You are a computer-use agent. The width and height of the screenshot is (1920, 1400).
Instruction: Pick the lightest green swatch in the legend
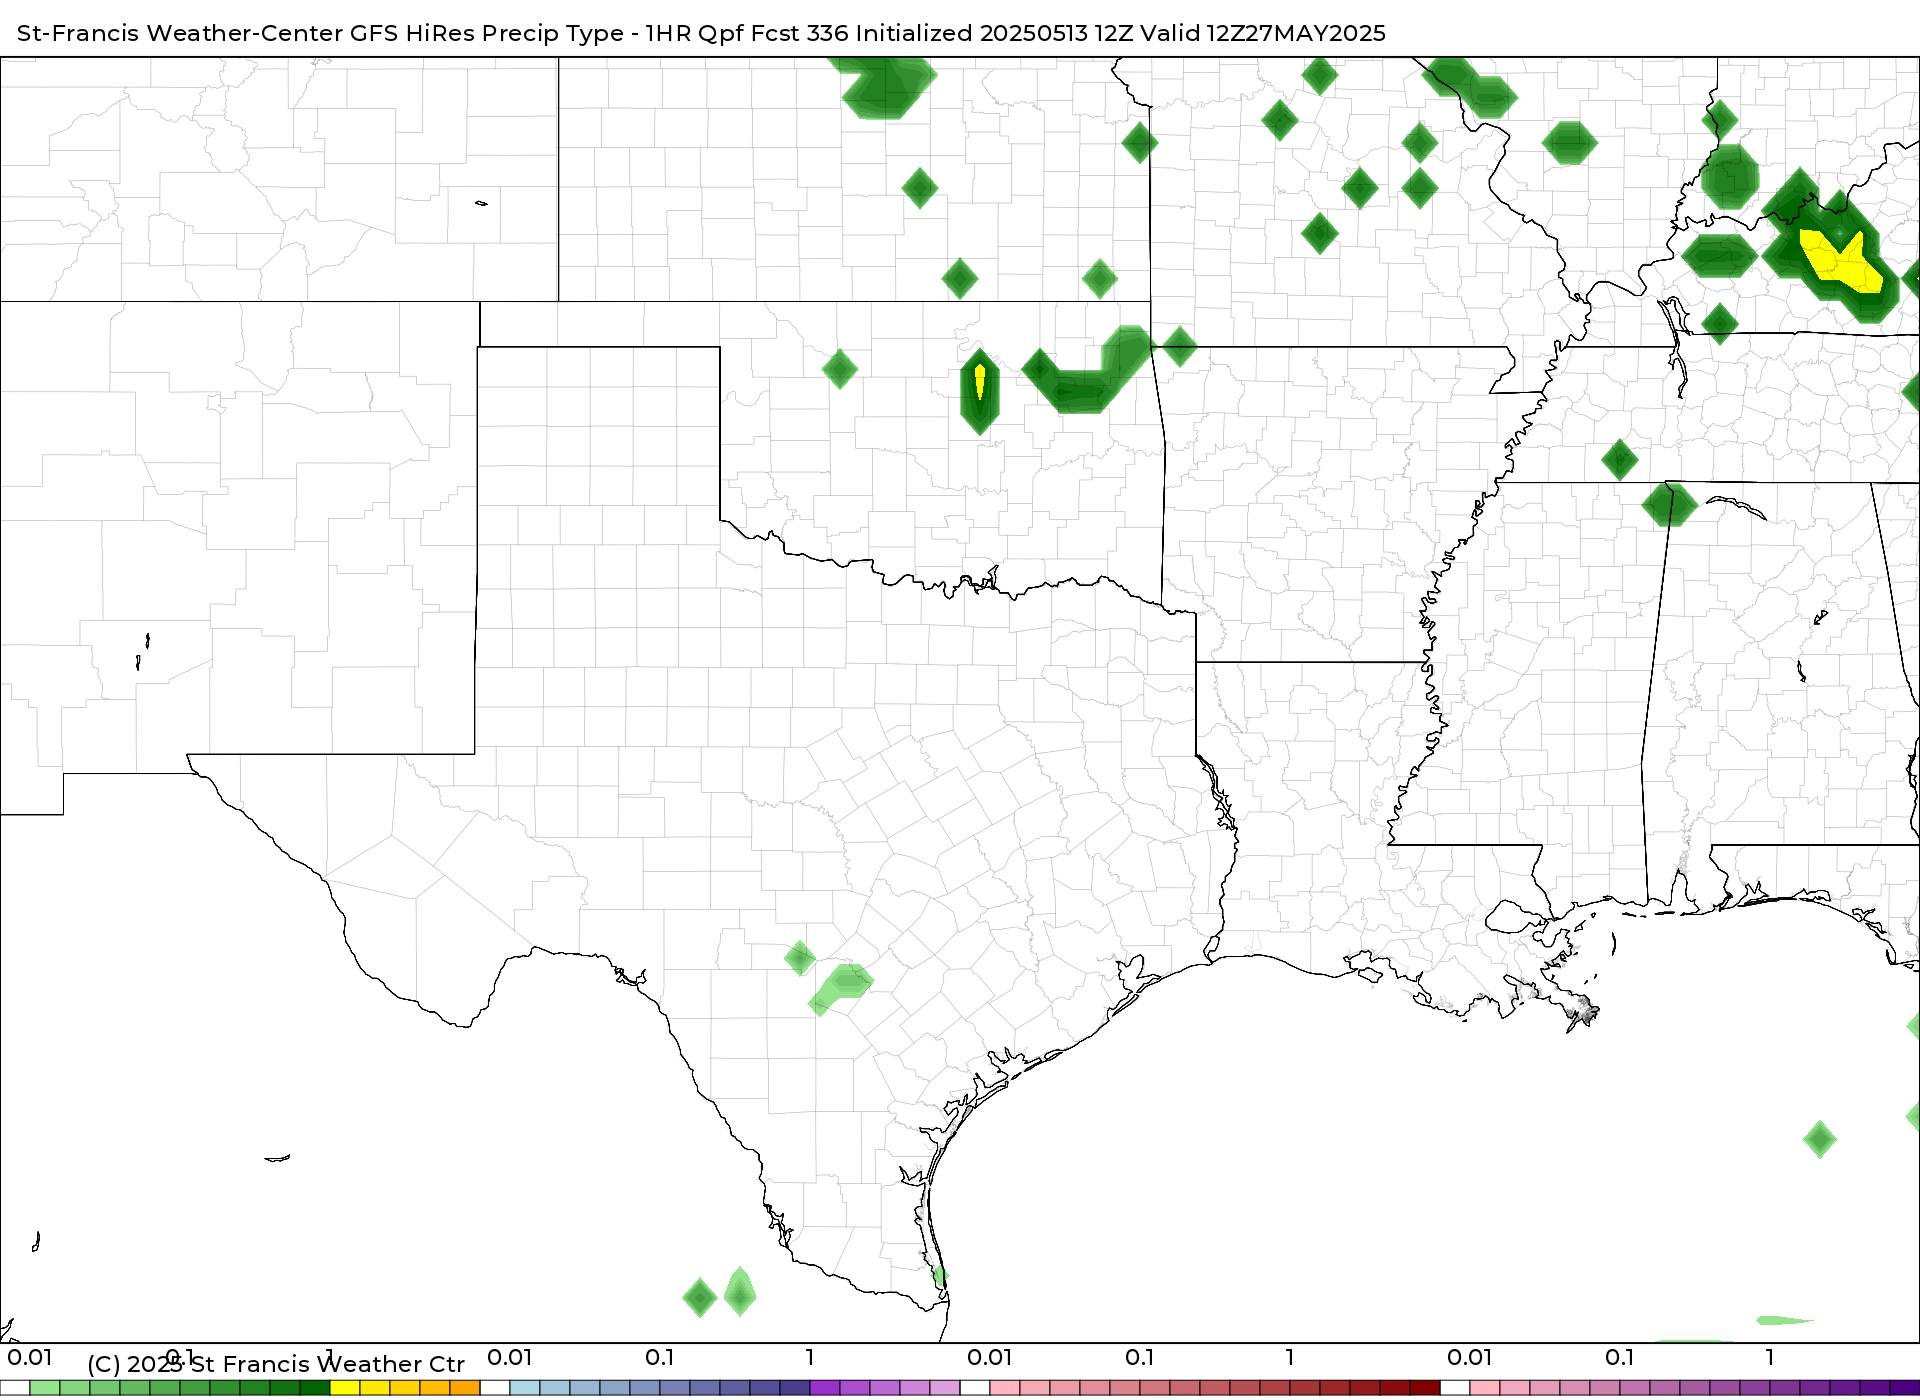pos(45,1388)
